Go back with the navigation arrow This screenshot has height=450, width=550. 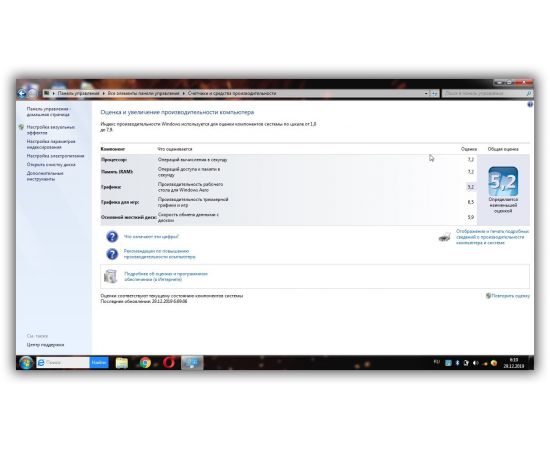pos(22,93)
